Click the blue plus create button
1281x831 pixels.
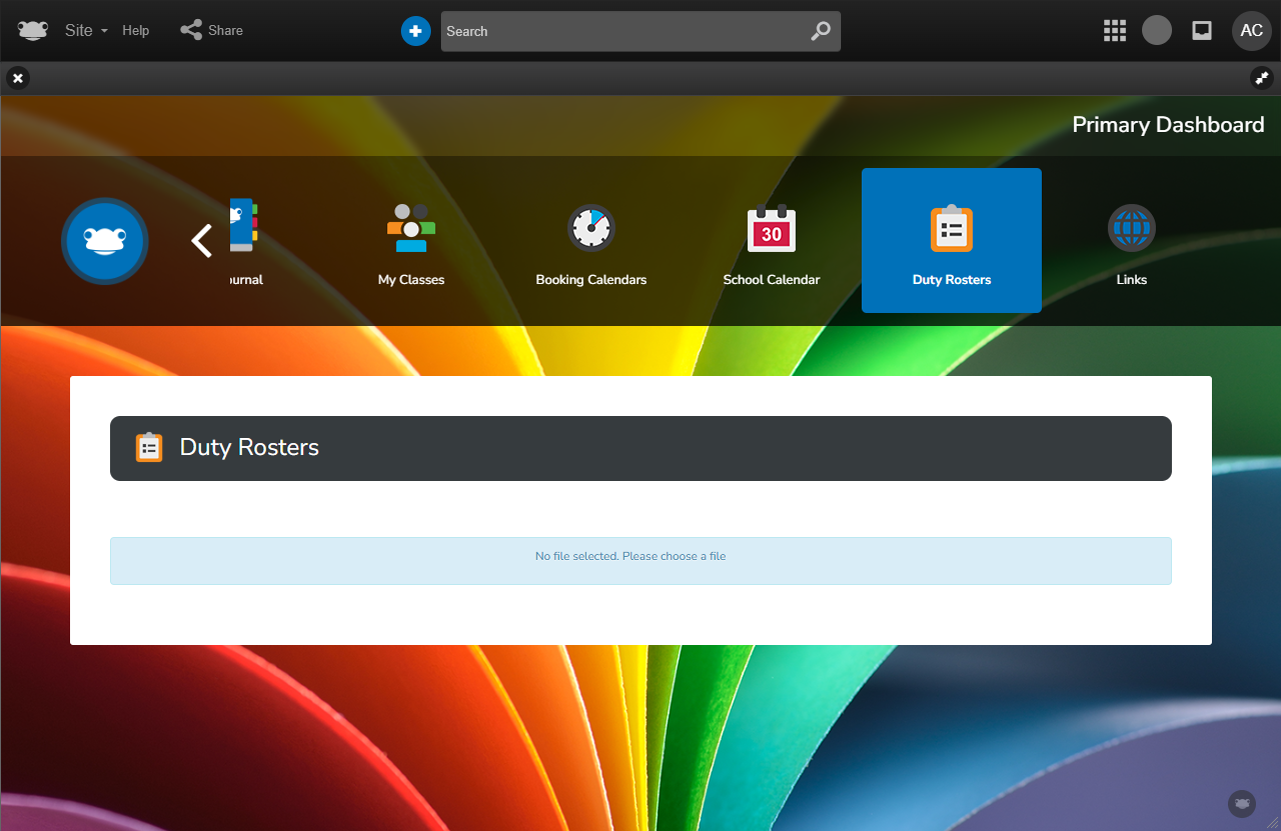point(415,31)
